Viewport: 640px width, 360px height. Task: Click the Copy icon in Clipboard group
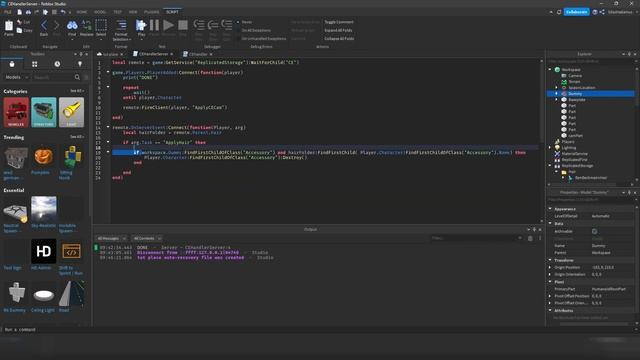click(x=19, y=31)
